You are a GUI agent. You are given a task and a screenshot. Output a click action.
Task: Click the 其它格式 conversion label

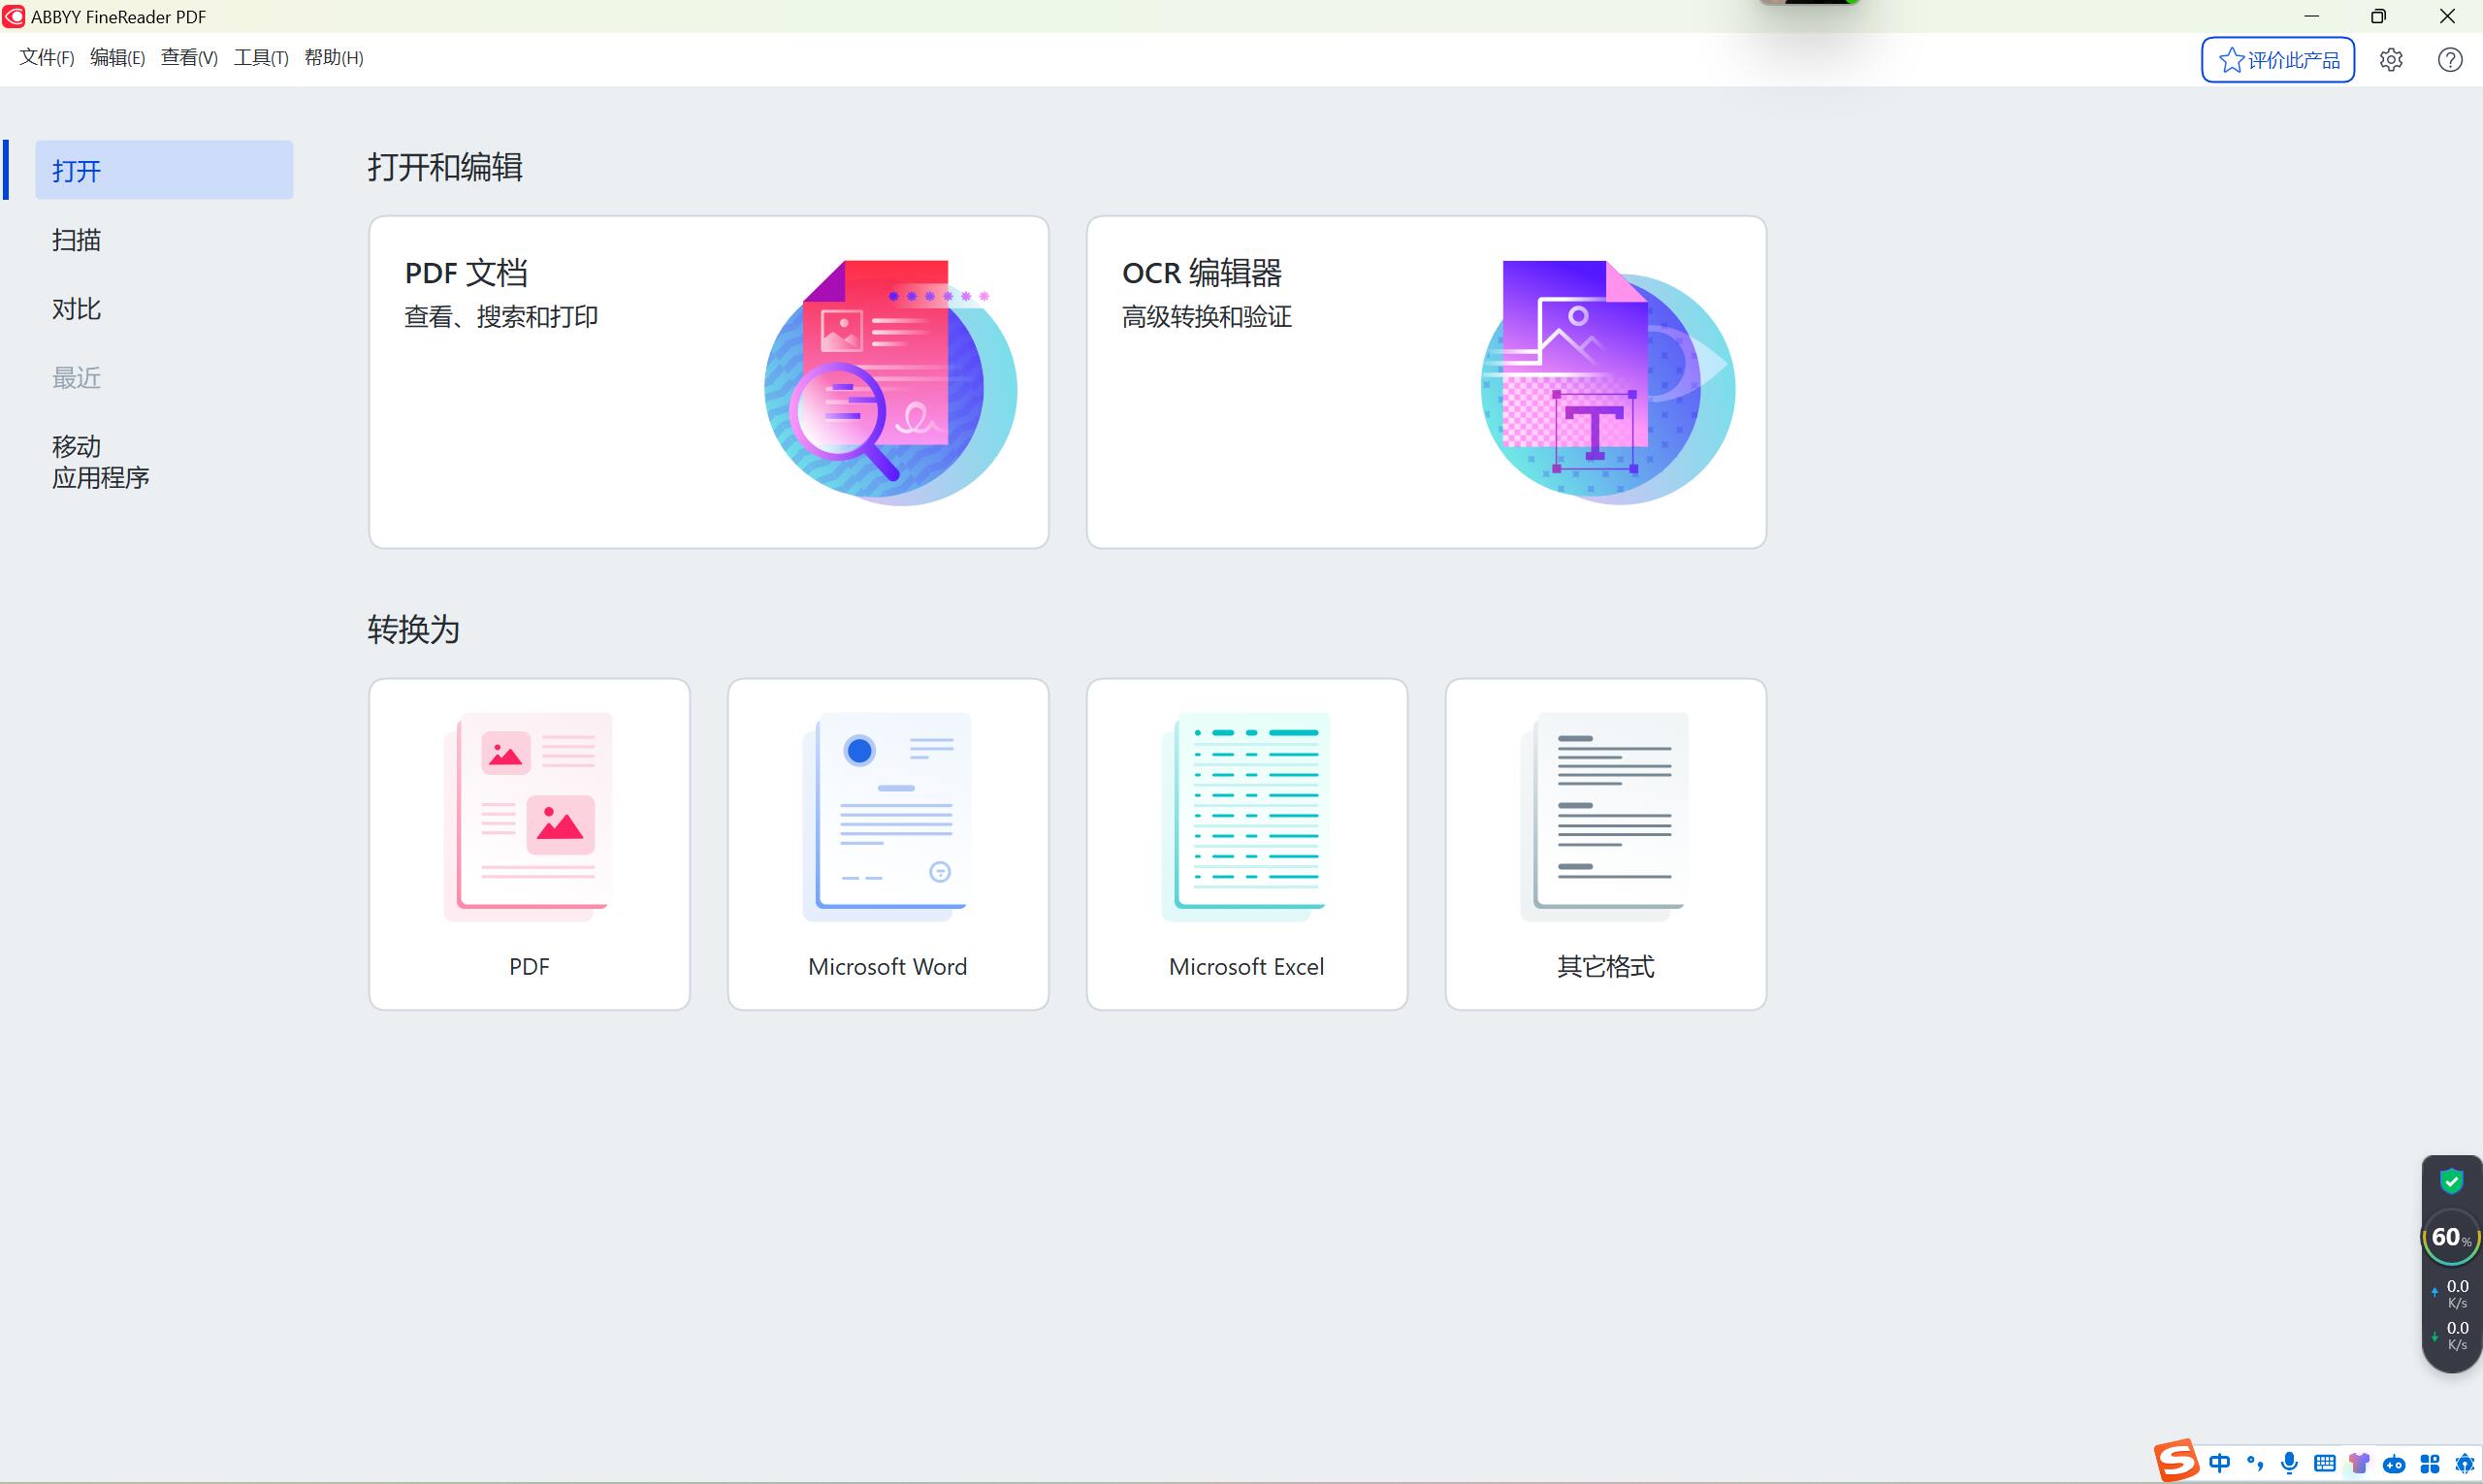click(1605, 966)
